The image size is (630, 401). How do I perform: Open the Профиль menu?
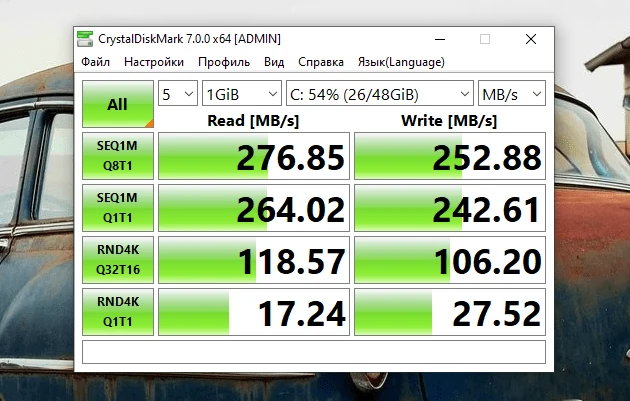[224, 62]
